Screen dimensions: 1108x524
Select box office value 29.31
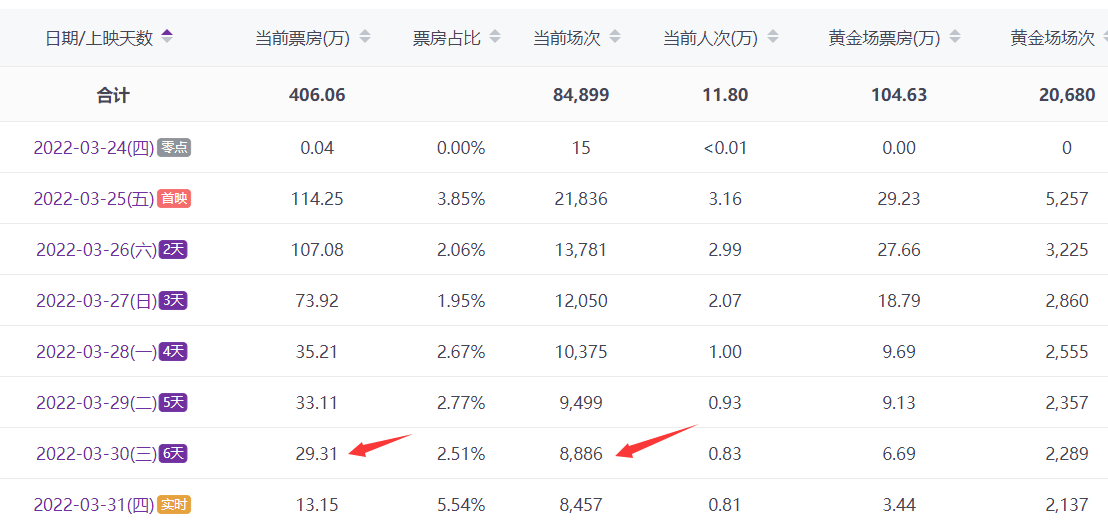pos(317,453)
